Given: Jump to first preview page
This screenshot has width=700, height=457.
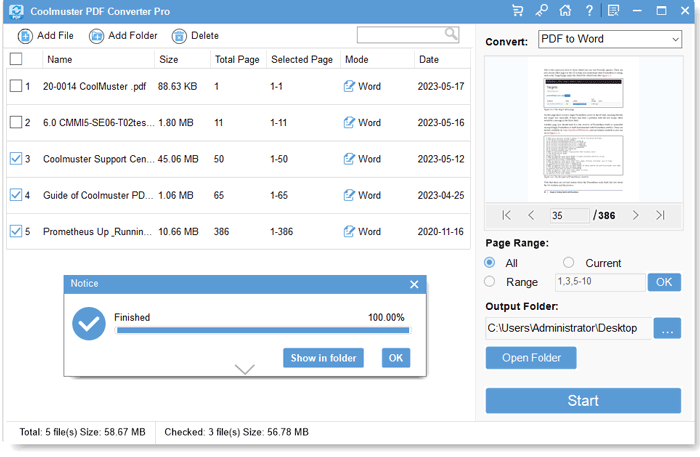Looking at the screenshot, I should coord(506,215).
